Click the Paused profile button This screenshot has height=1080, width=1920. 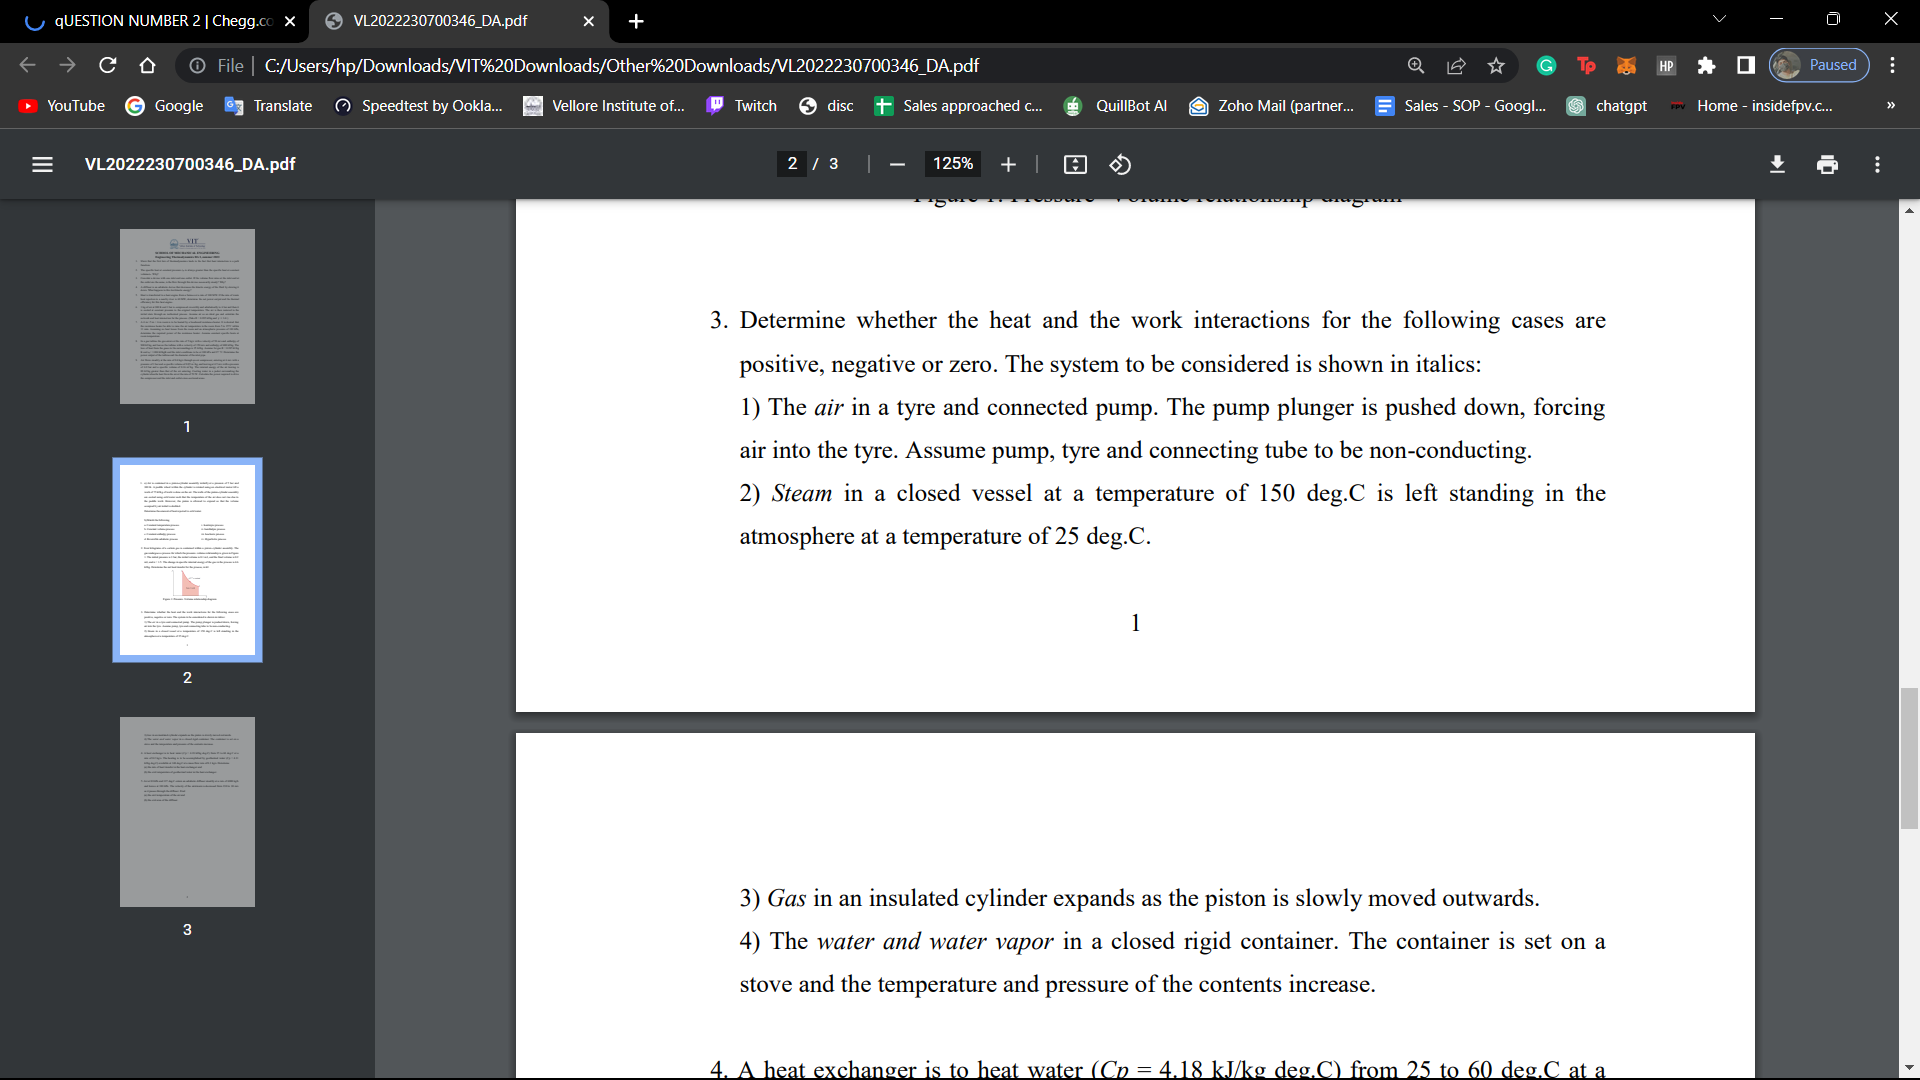coord(1819,65)
